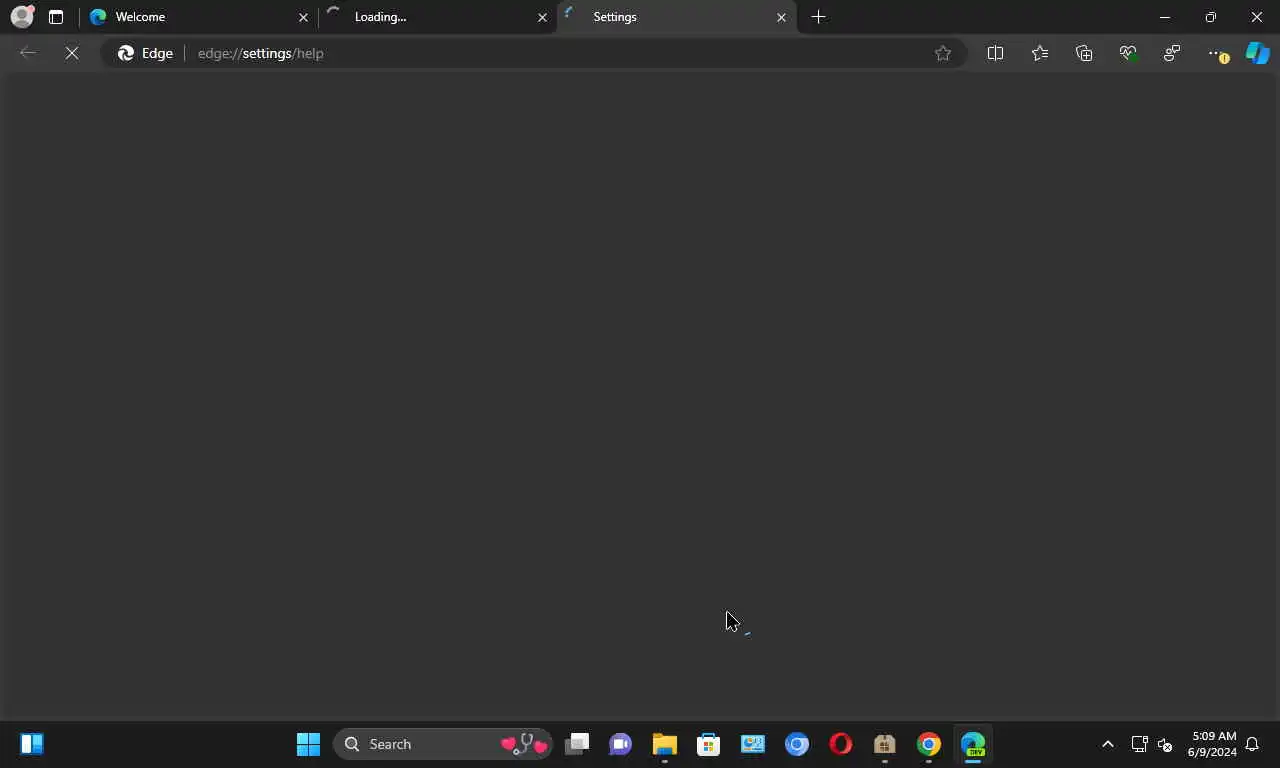Click the taskbar Search box
1280x768 pixels.
point(443,744)
